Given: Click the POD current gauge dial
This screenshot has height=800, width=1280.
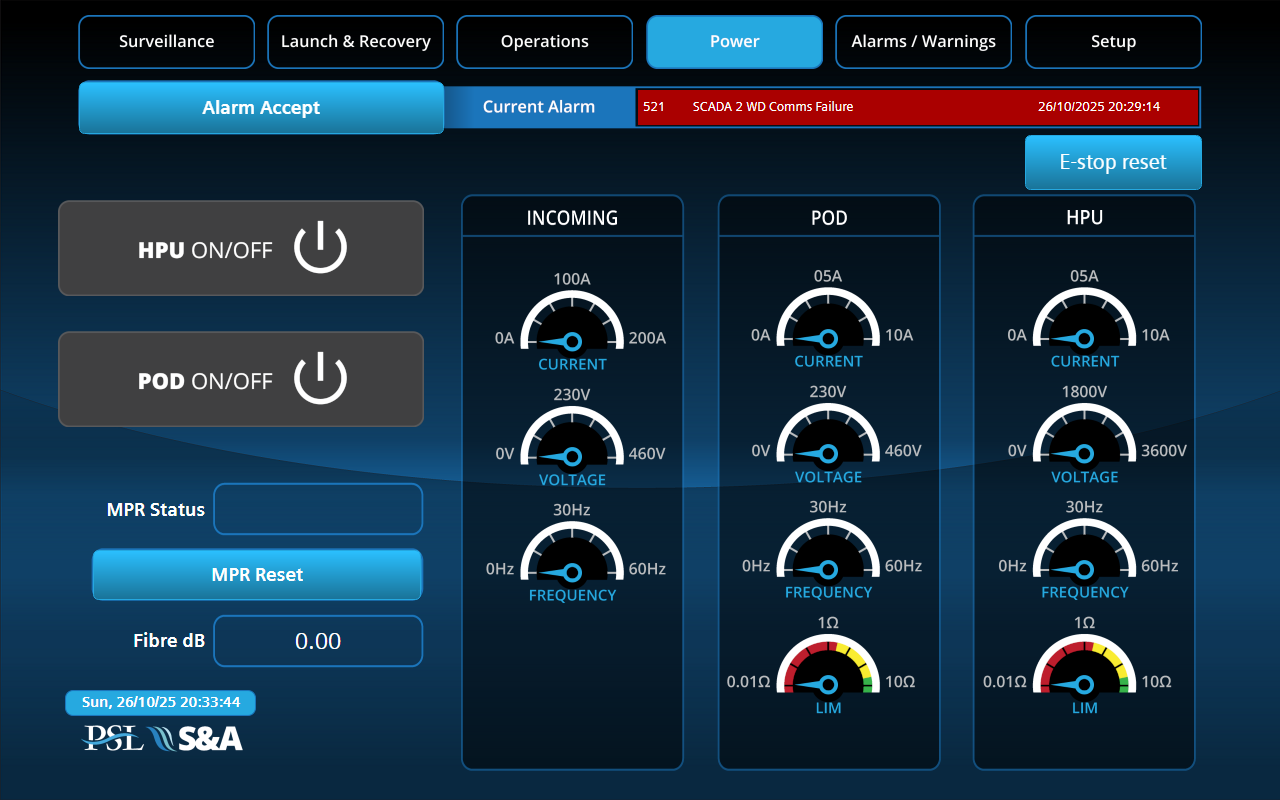Looking at the screenshot, I should 828,322.
